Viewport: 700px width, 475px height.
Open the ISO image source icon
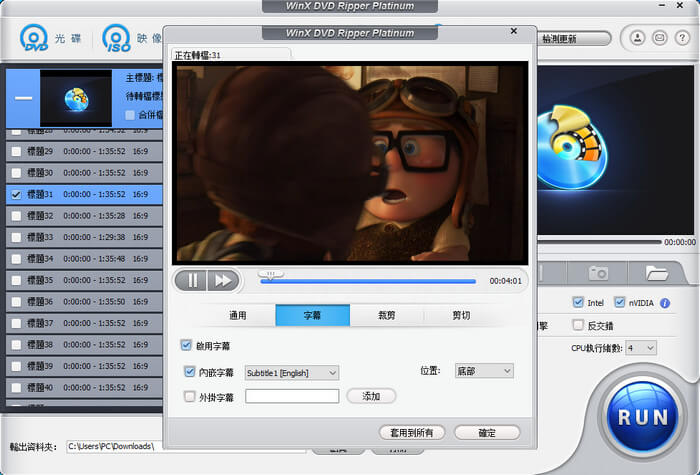click(x=117, y=38)
